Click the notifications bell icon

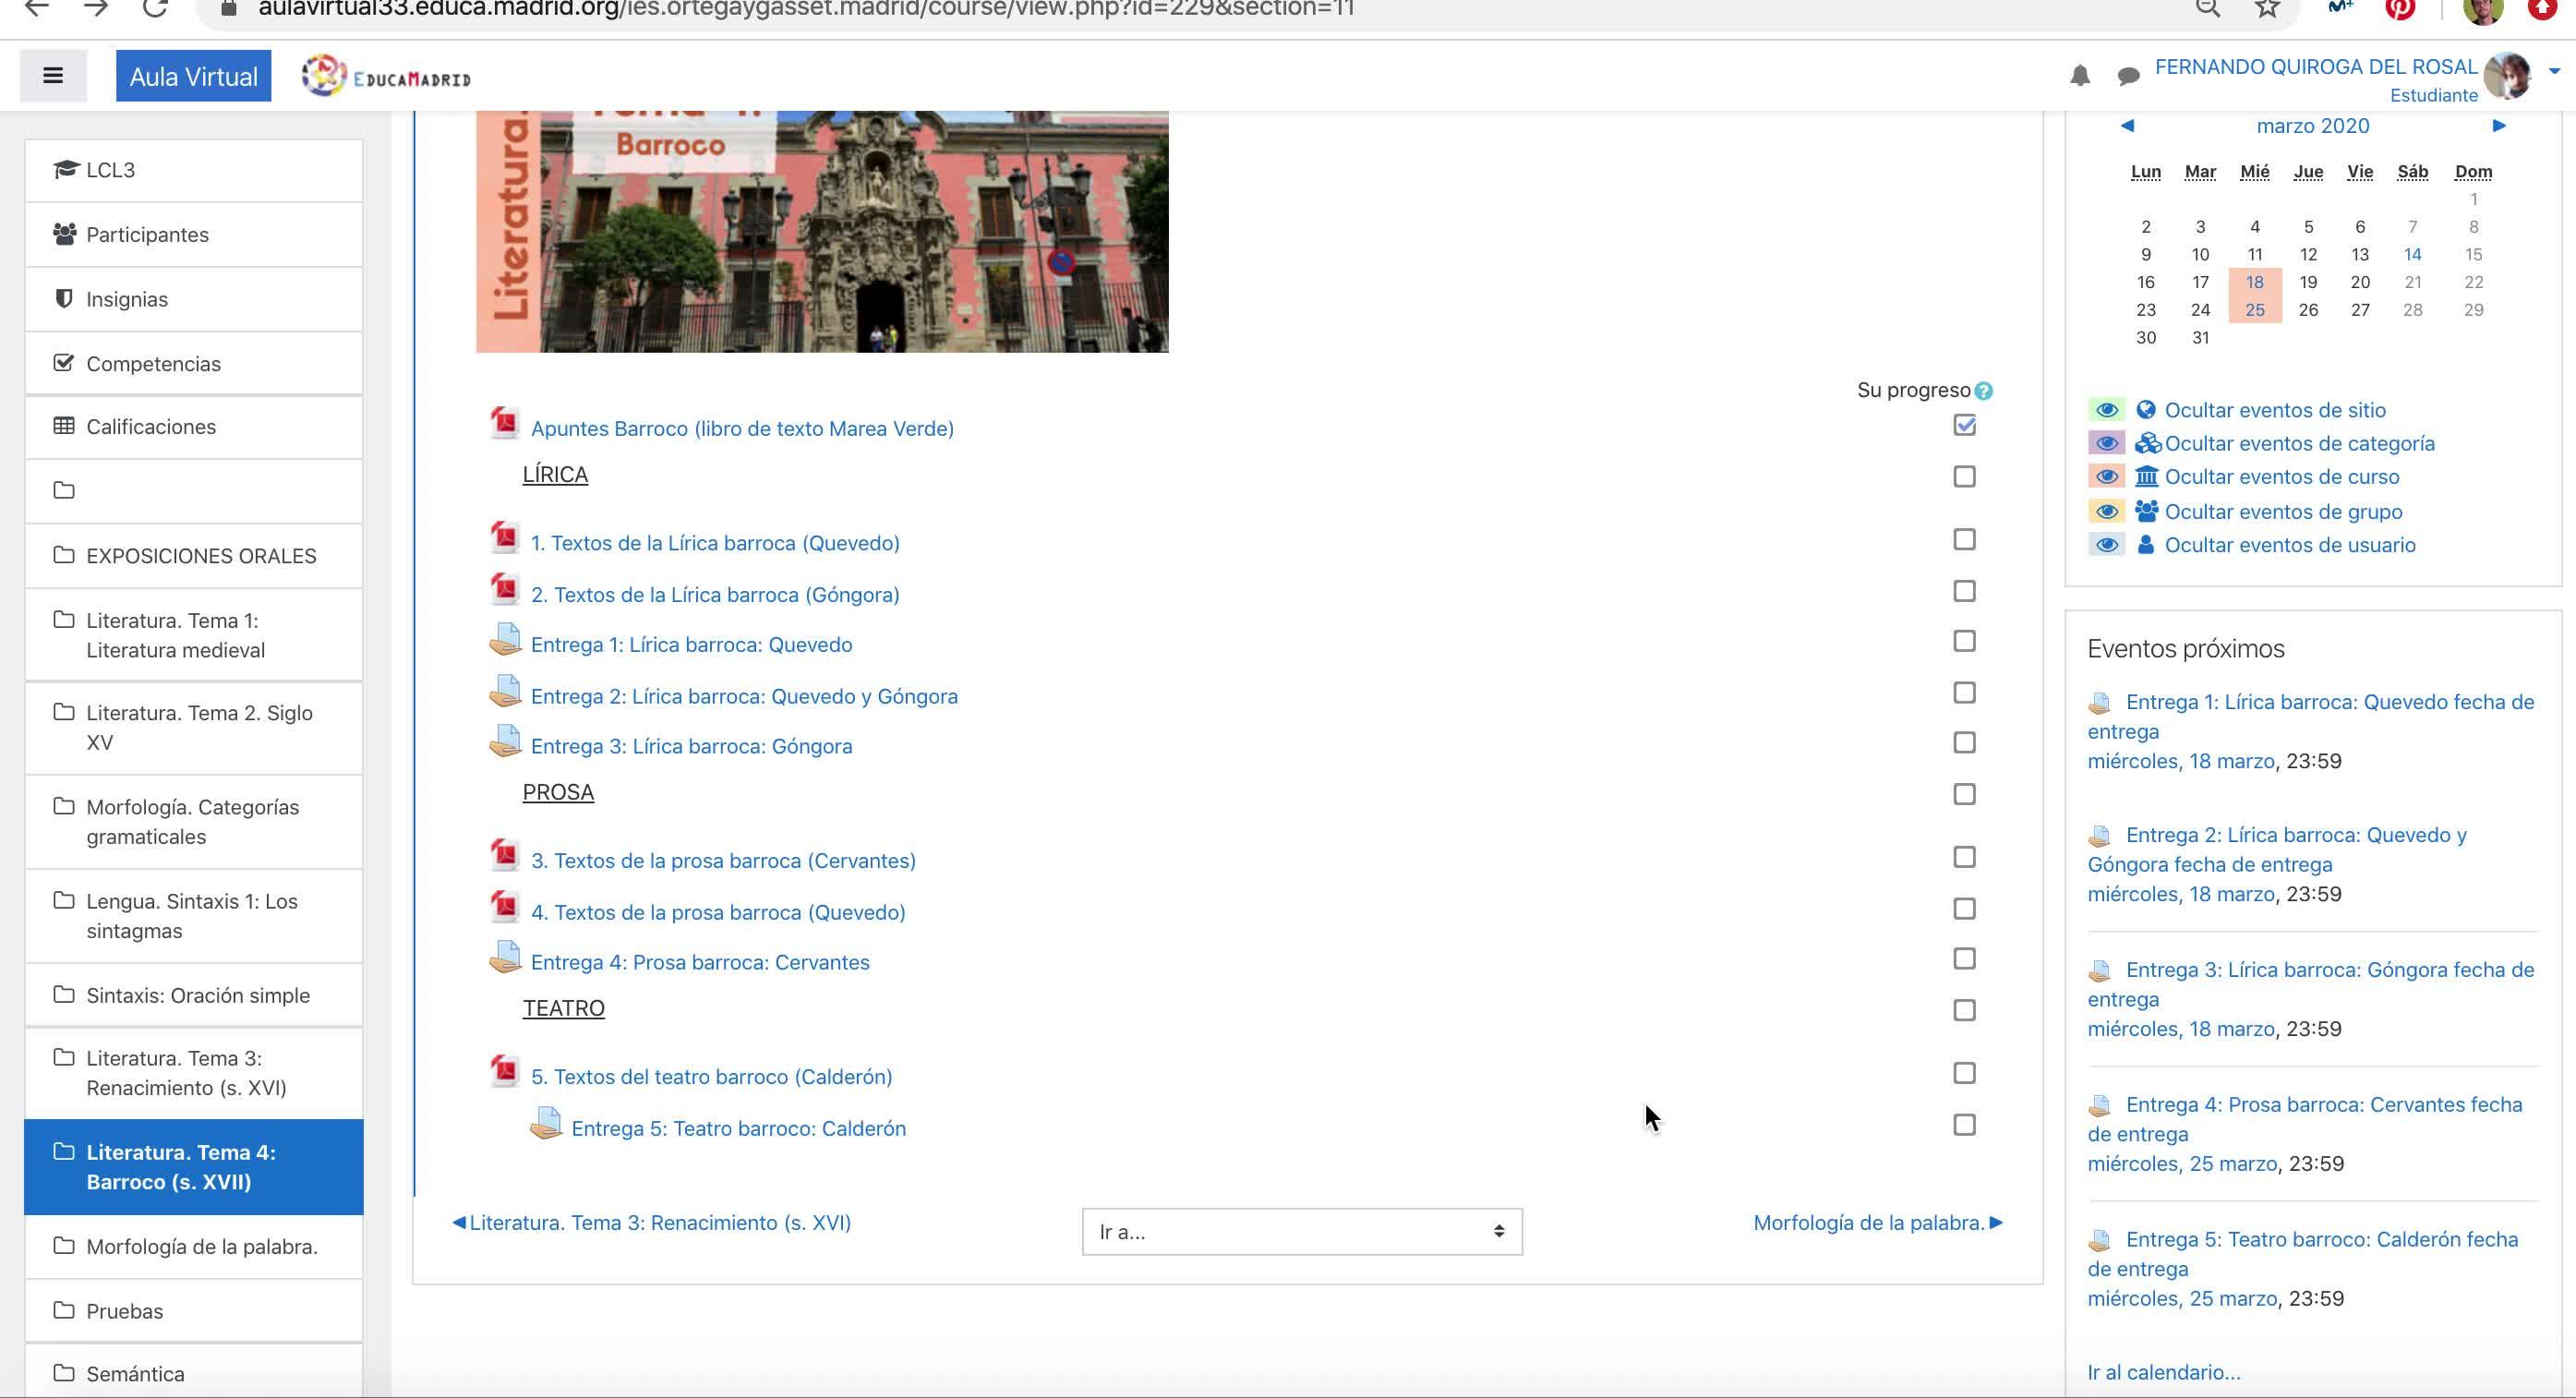coord(2080,76)
